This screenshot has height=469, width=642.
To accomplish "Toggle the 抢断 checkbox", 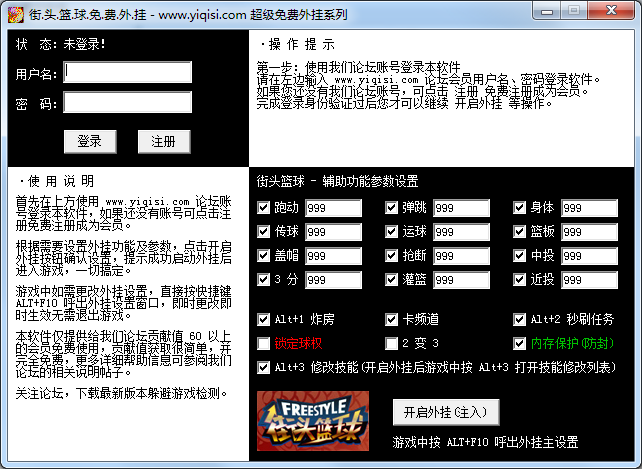I will 391,256.
